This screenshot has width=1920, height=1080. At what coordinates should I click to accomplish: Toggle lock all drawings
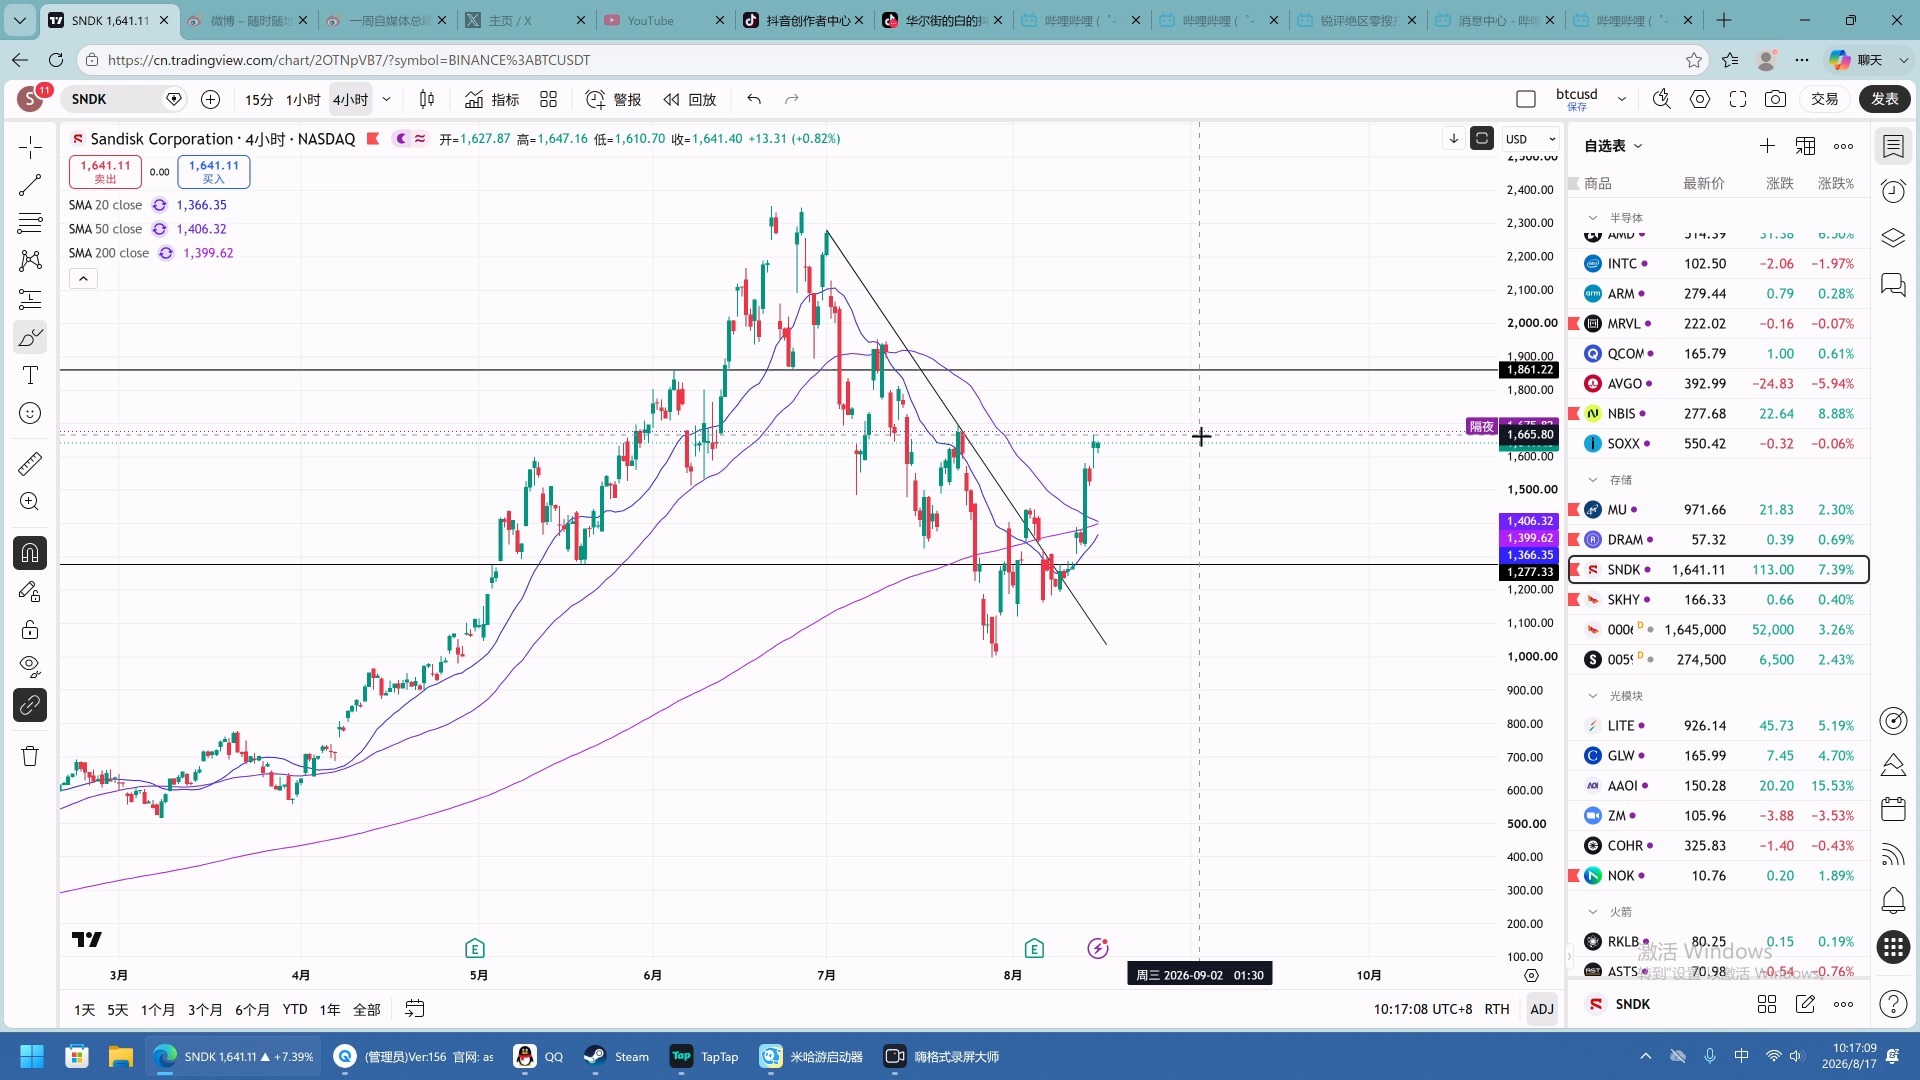[30, 629]
